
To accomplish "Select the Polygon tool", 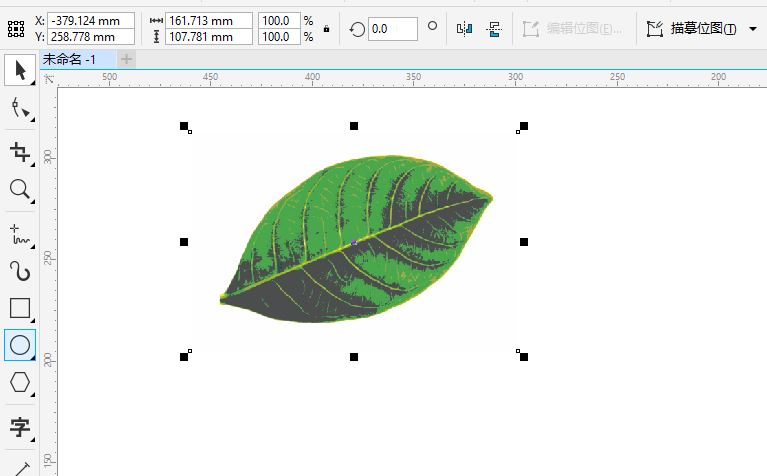I will pyautogui.click(x=20, y=382).
